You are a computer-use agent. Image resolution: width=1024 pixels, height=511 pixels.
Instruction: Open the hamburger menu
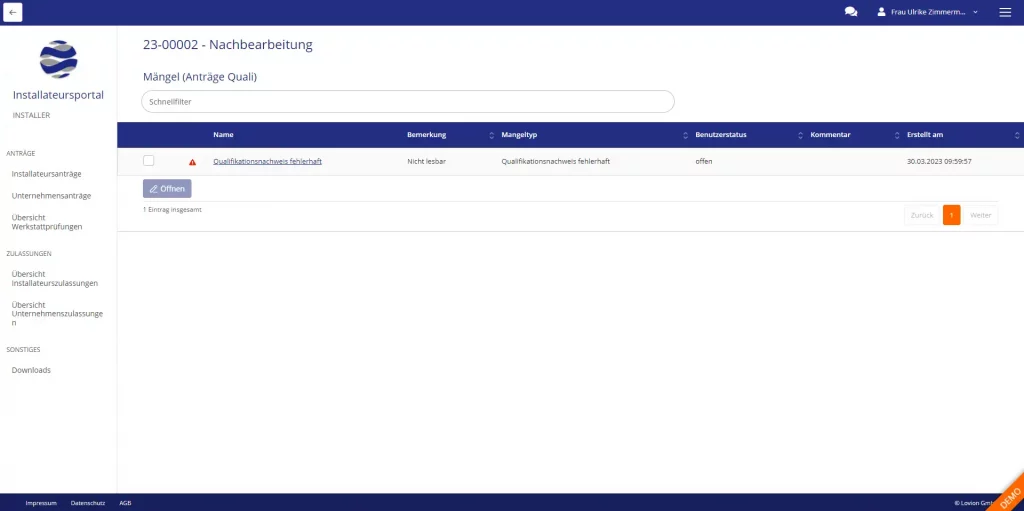point(1005,12)
